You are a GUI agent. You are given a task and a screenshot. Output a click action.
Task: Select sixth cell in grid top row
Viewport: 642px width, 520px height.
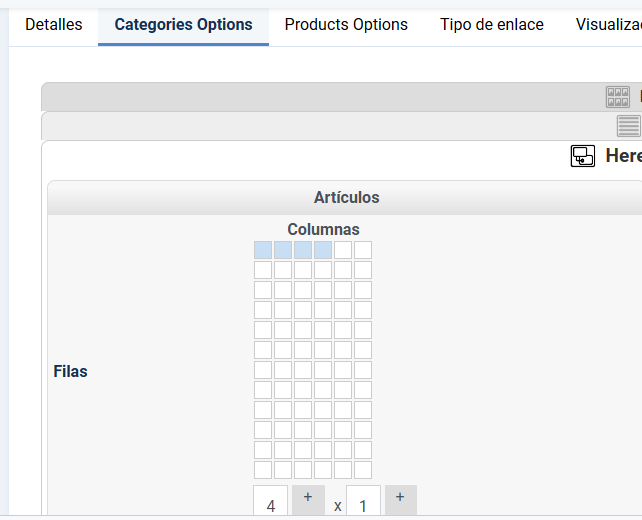(x=363, y=250)
